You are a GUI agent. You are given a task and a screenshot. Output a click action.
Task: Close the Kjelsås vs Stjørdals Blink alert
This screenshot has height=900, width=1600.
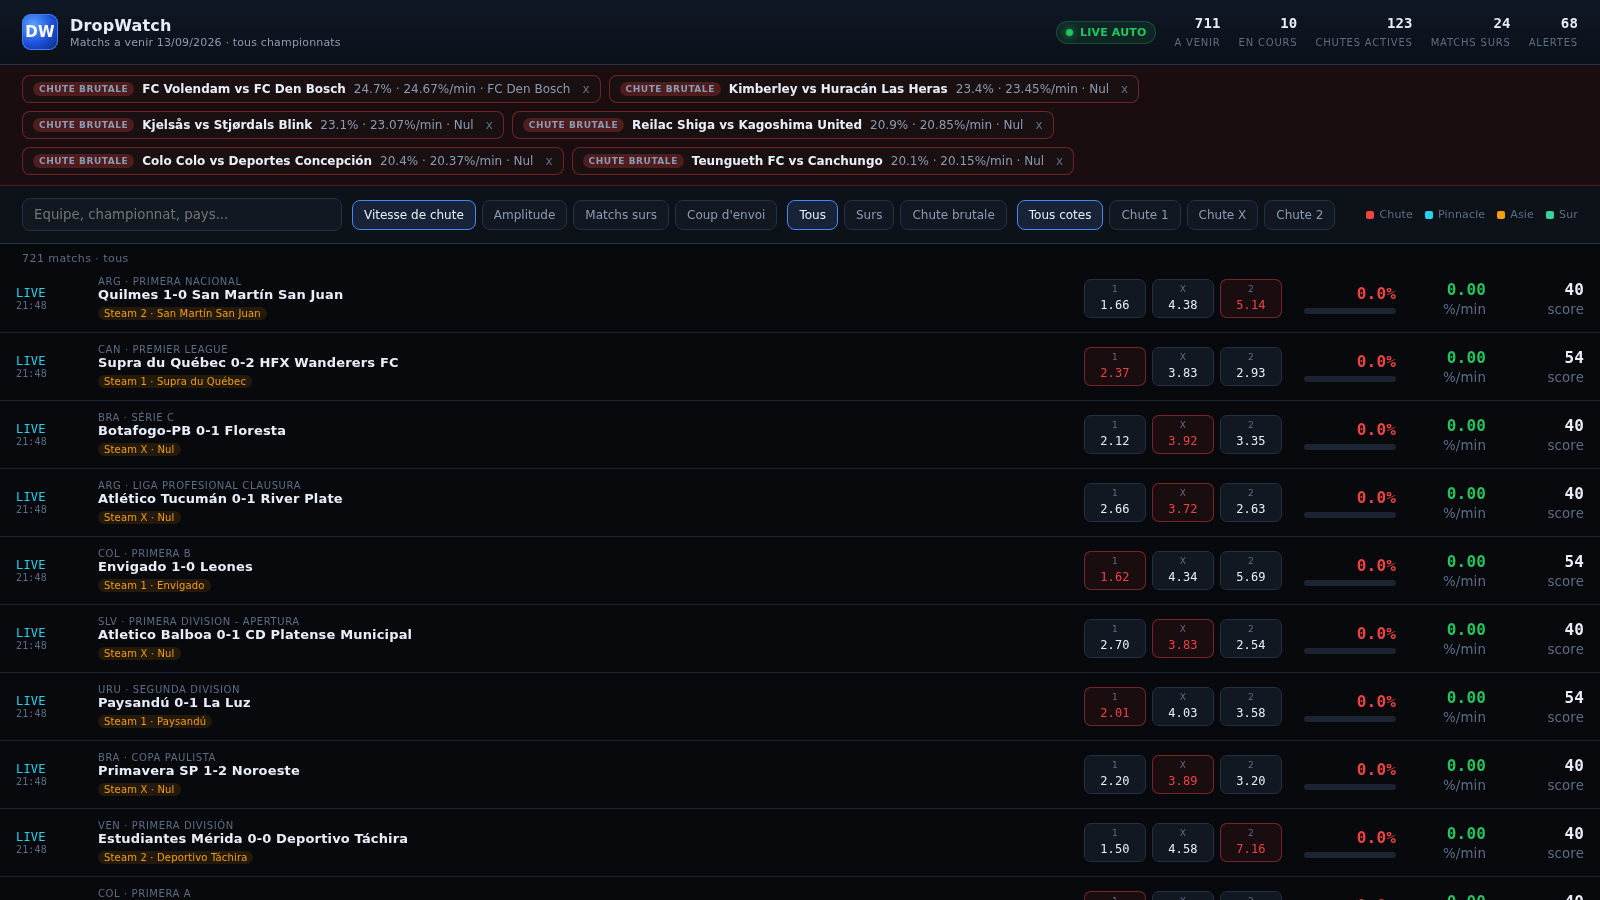coord(489,125)
